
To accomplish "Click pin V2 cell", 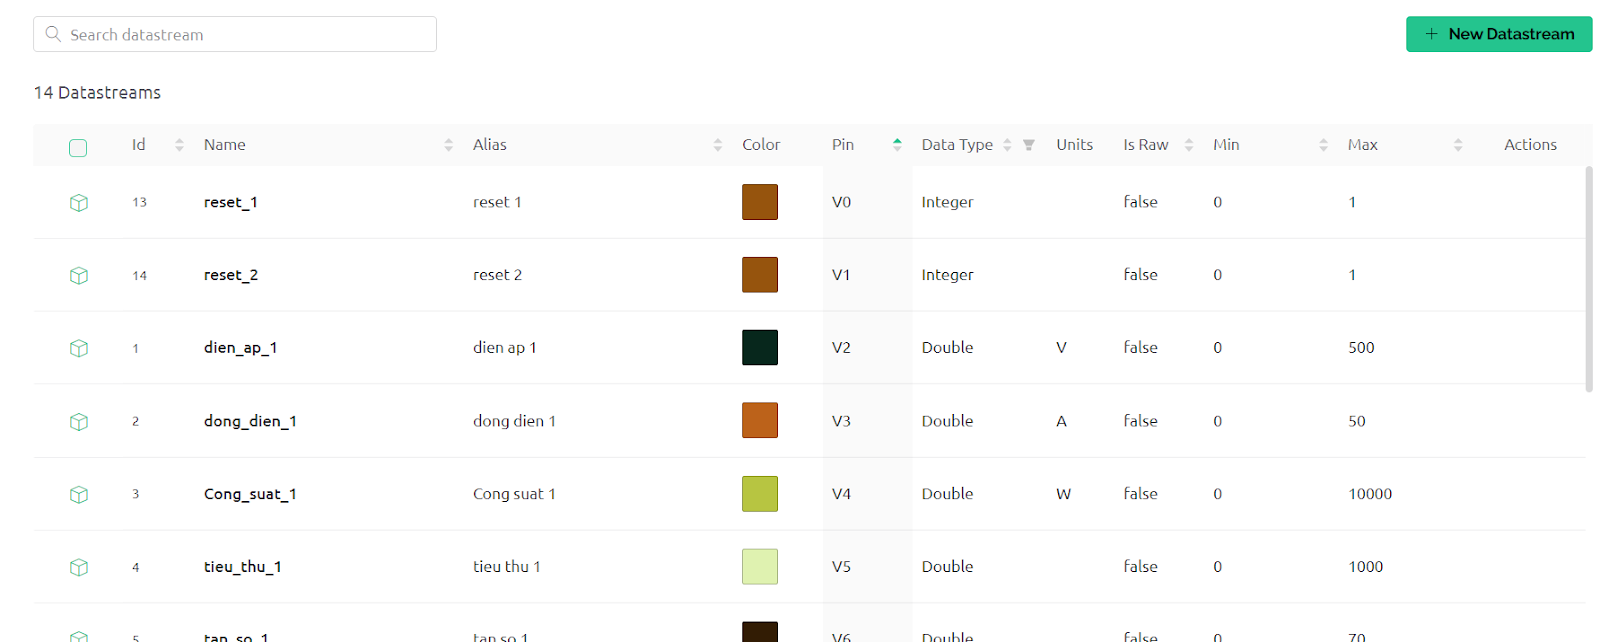I will [841, 348].
